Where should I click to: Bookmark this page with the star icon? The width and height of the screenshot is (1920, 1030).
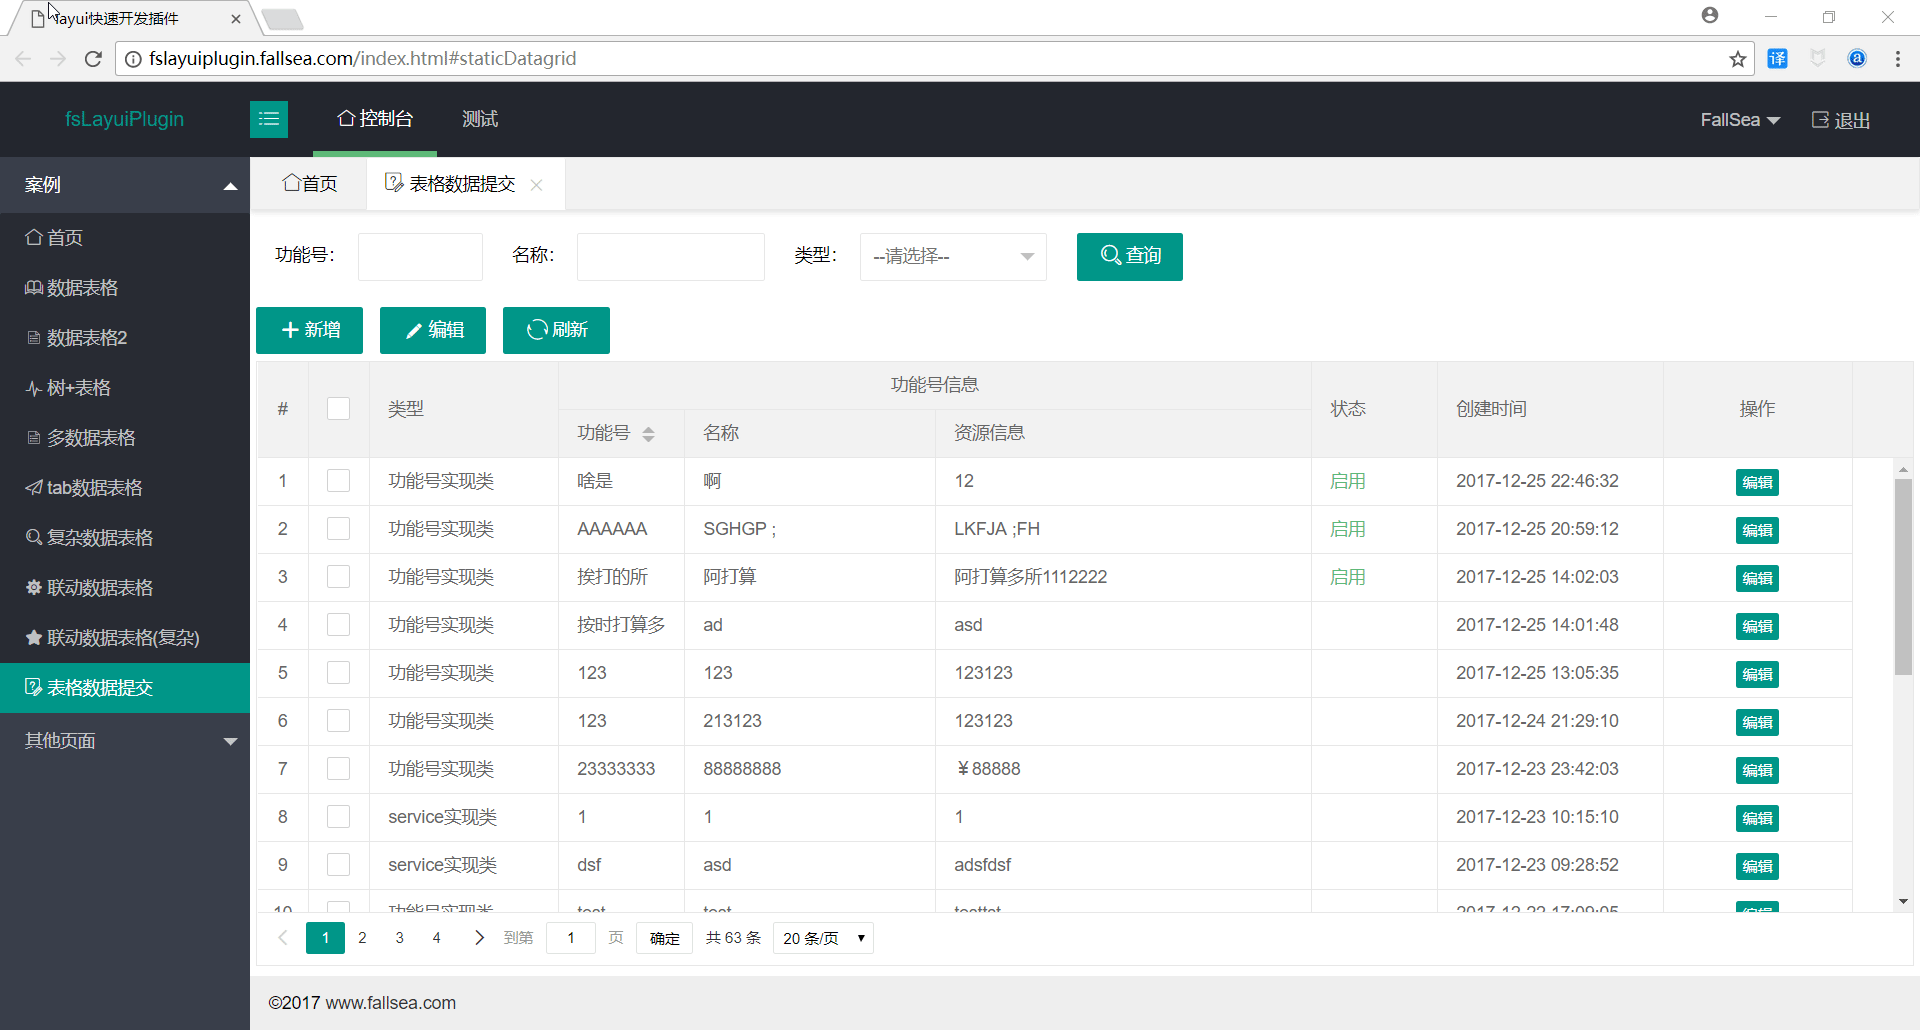coord(1738,59)
